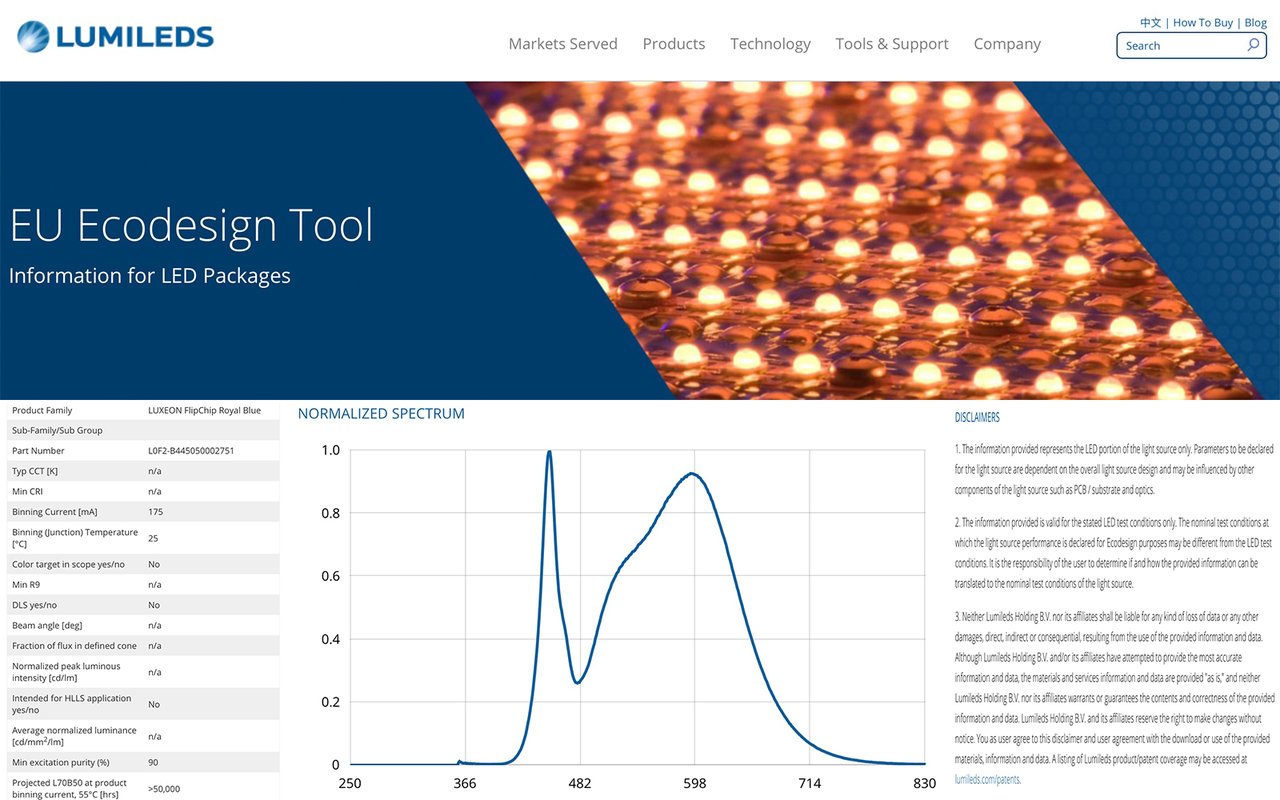Expand the Company navigation dropdown
This screenshot has height=800, width=1280.
click(x=1007, y=44)
